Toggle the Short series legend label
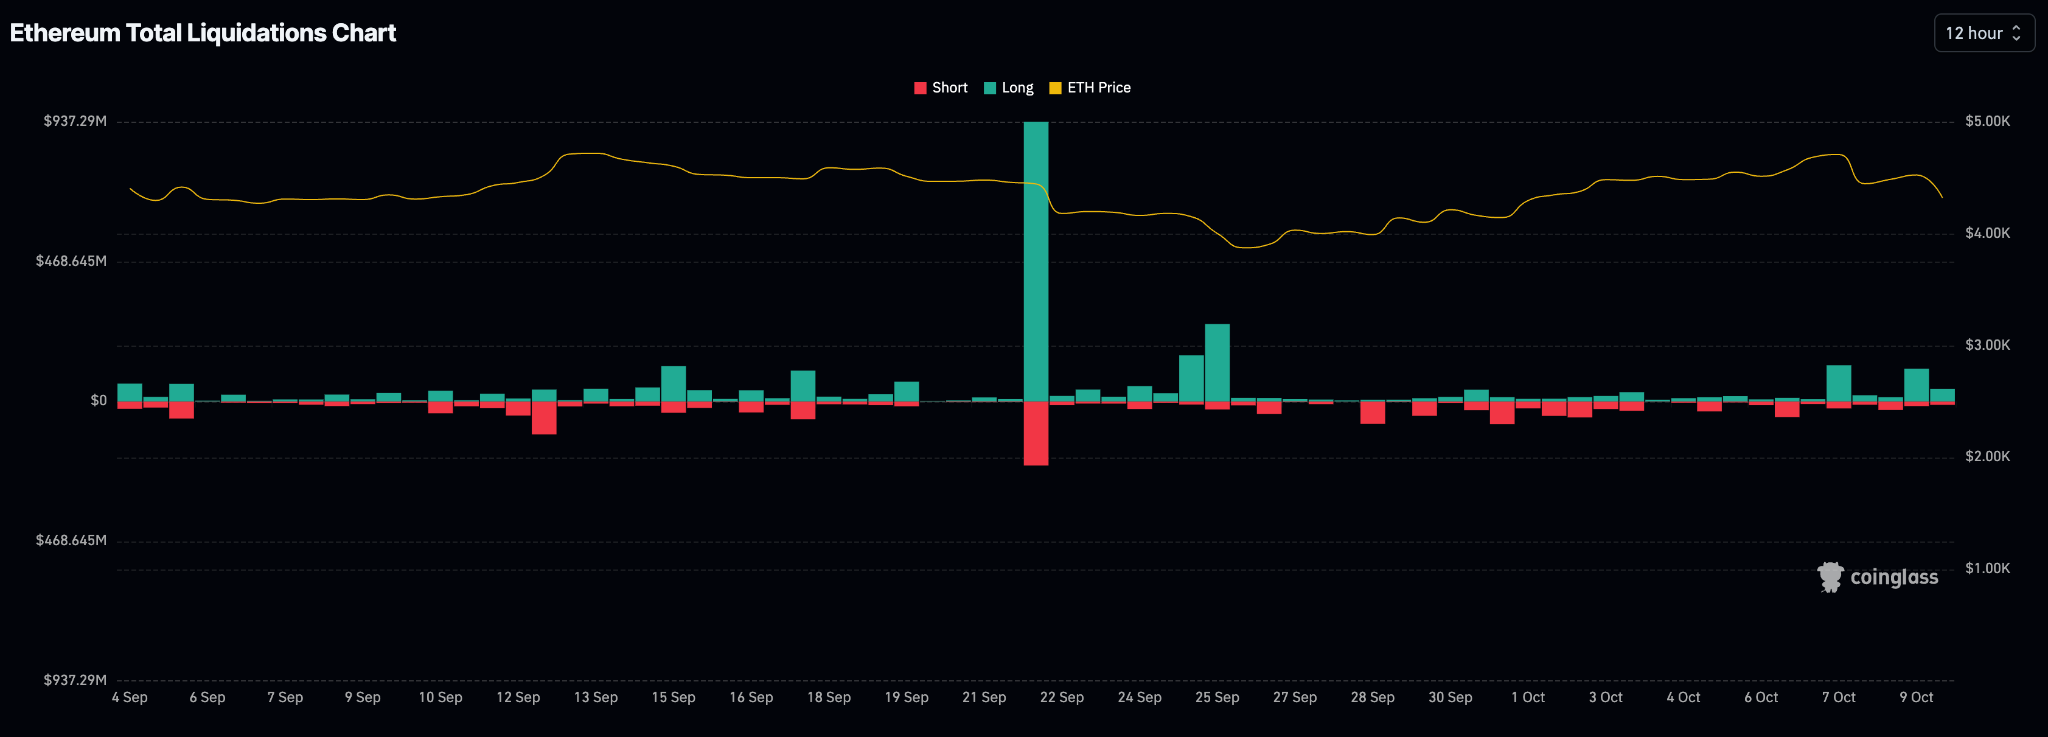 pyautogui.click(x=949, y=88)
